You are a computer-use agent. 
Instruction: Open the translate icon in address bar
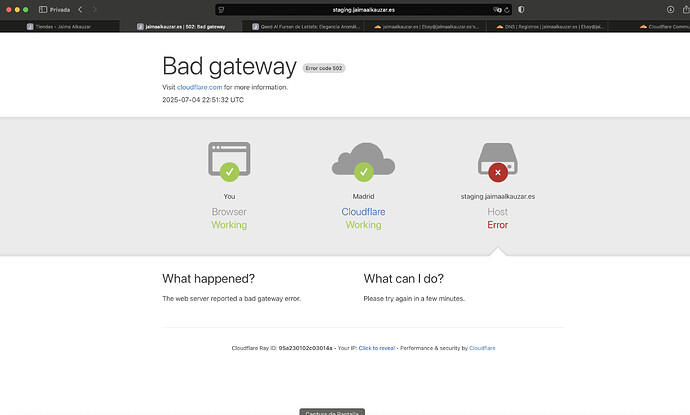coord(497,10)
